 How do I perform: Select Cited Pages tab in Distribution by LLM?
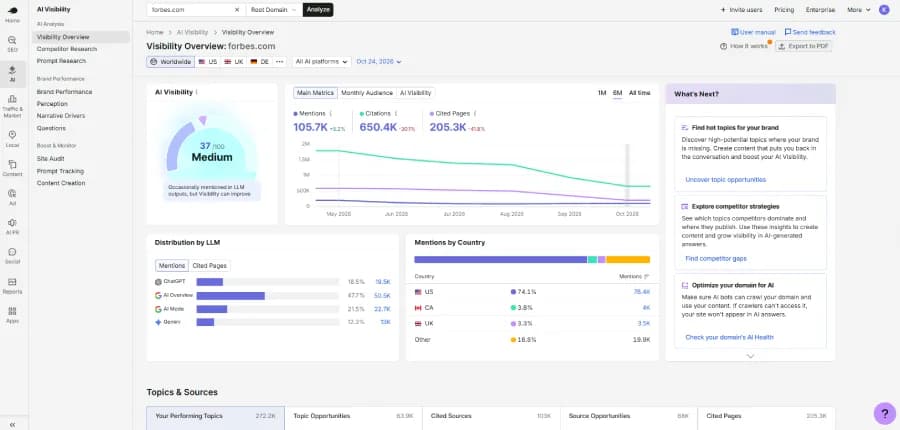click(x=210, y=266)
